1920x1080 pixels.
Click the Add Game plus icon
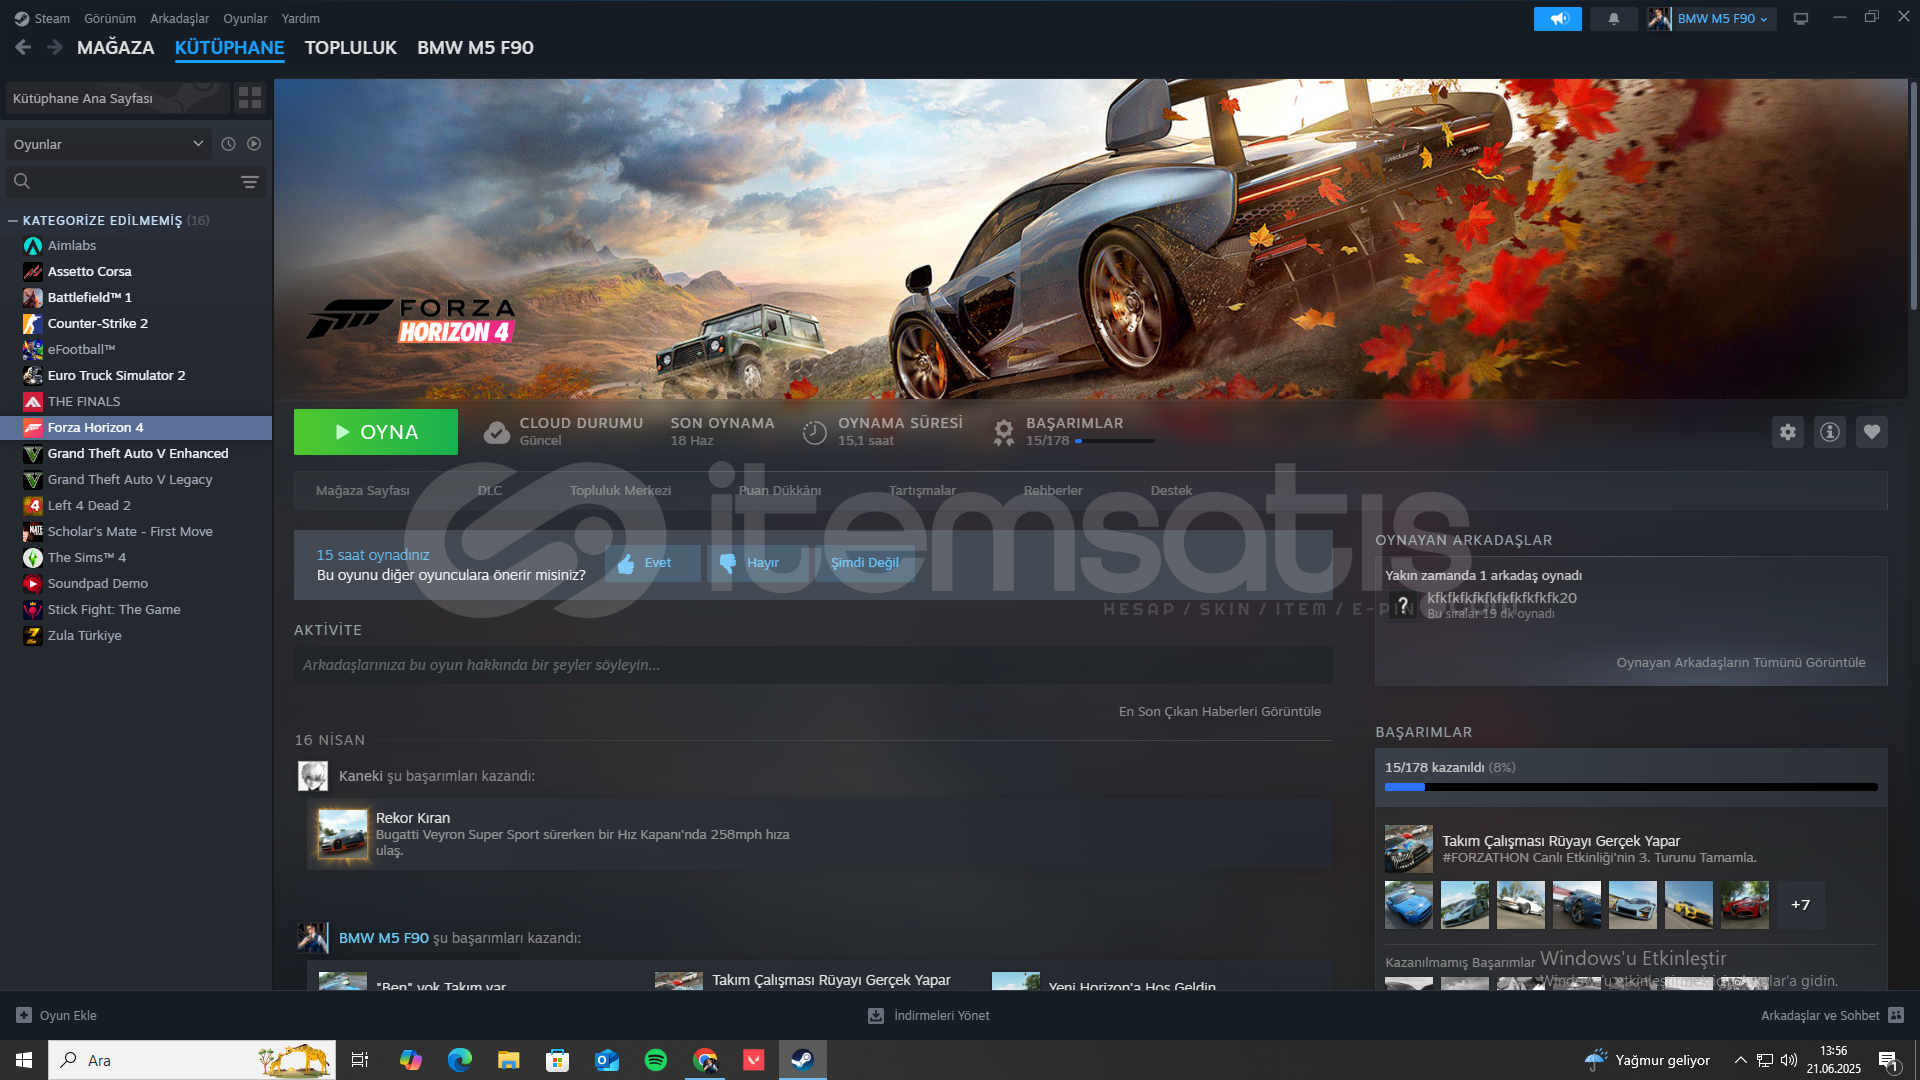(x=24, y=1015)
